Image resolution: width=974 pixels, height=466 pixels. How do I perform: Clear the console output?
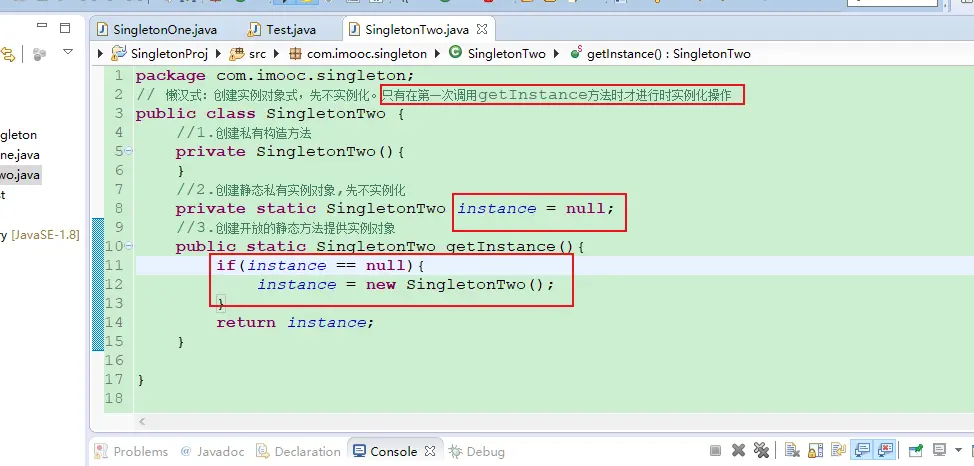790,451
